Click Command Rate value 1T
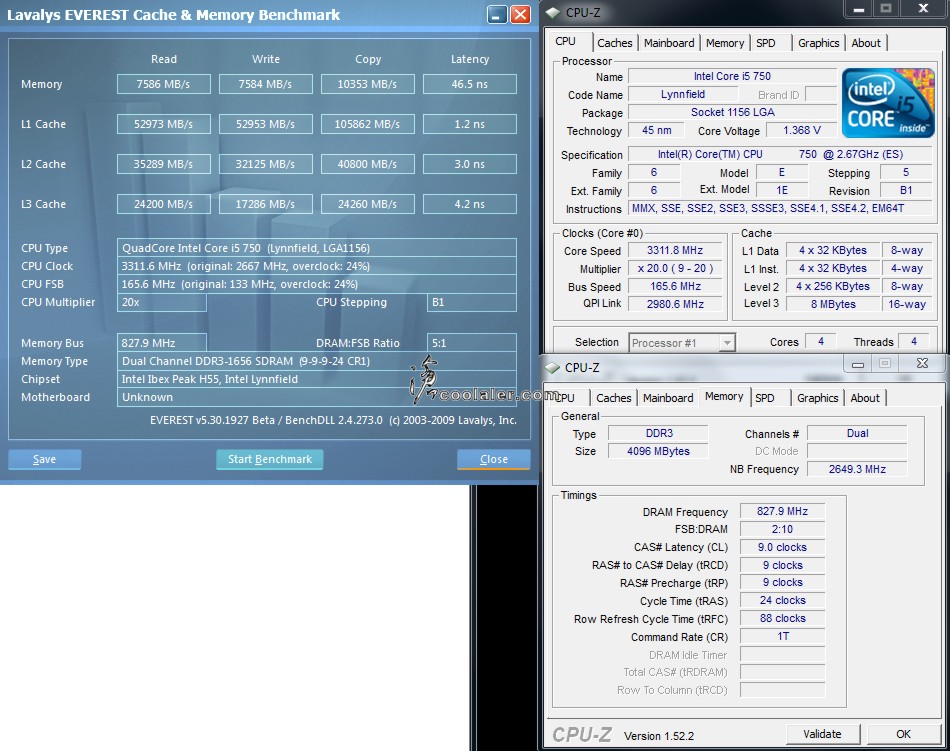The height and width of the screenshot is (751, 950). pyautogui.click(x=782, y=636)
